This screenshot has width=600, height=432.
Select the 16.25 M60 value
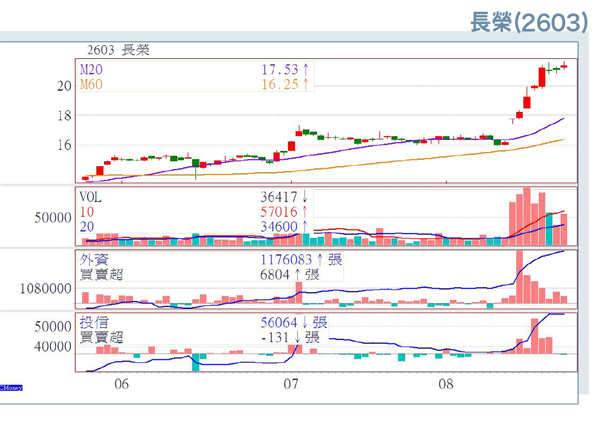pos(280,85)
